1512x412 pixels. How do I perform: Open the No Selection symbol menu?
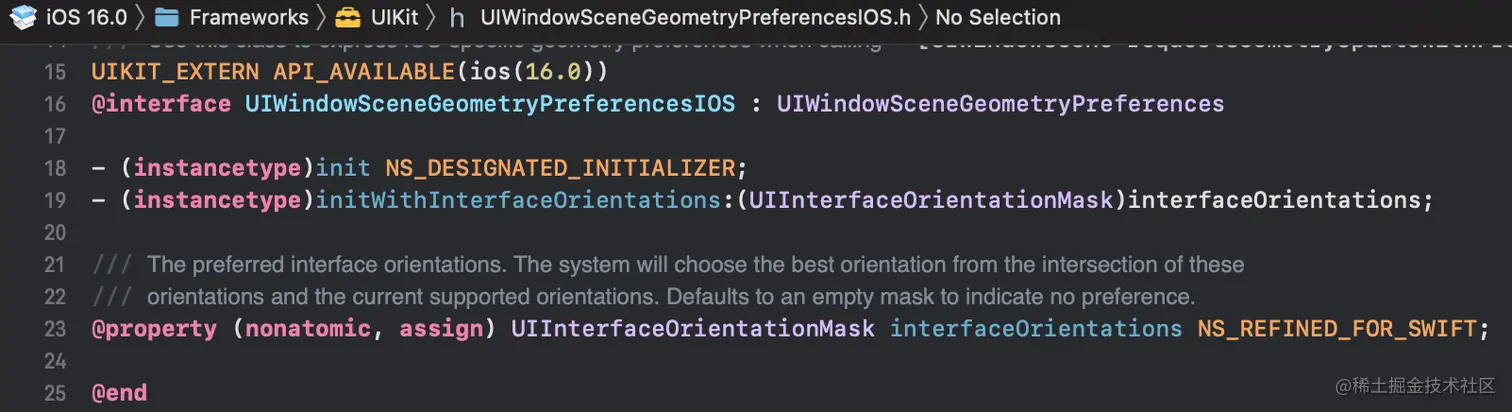pyautogui.click(x=997, y=17)
